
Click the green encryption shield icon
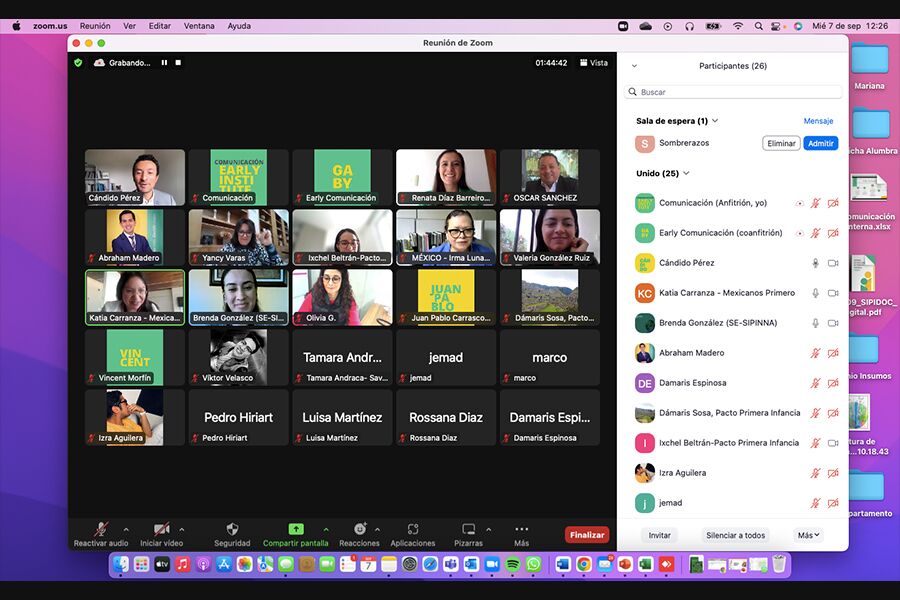[78, 62]
